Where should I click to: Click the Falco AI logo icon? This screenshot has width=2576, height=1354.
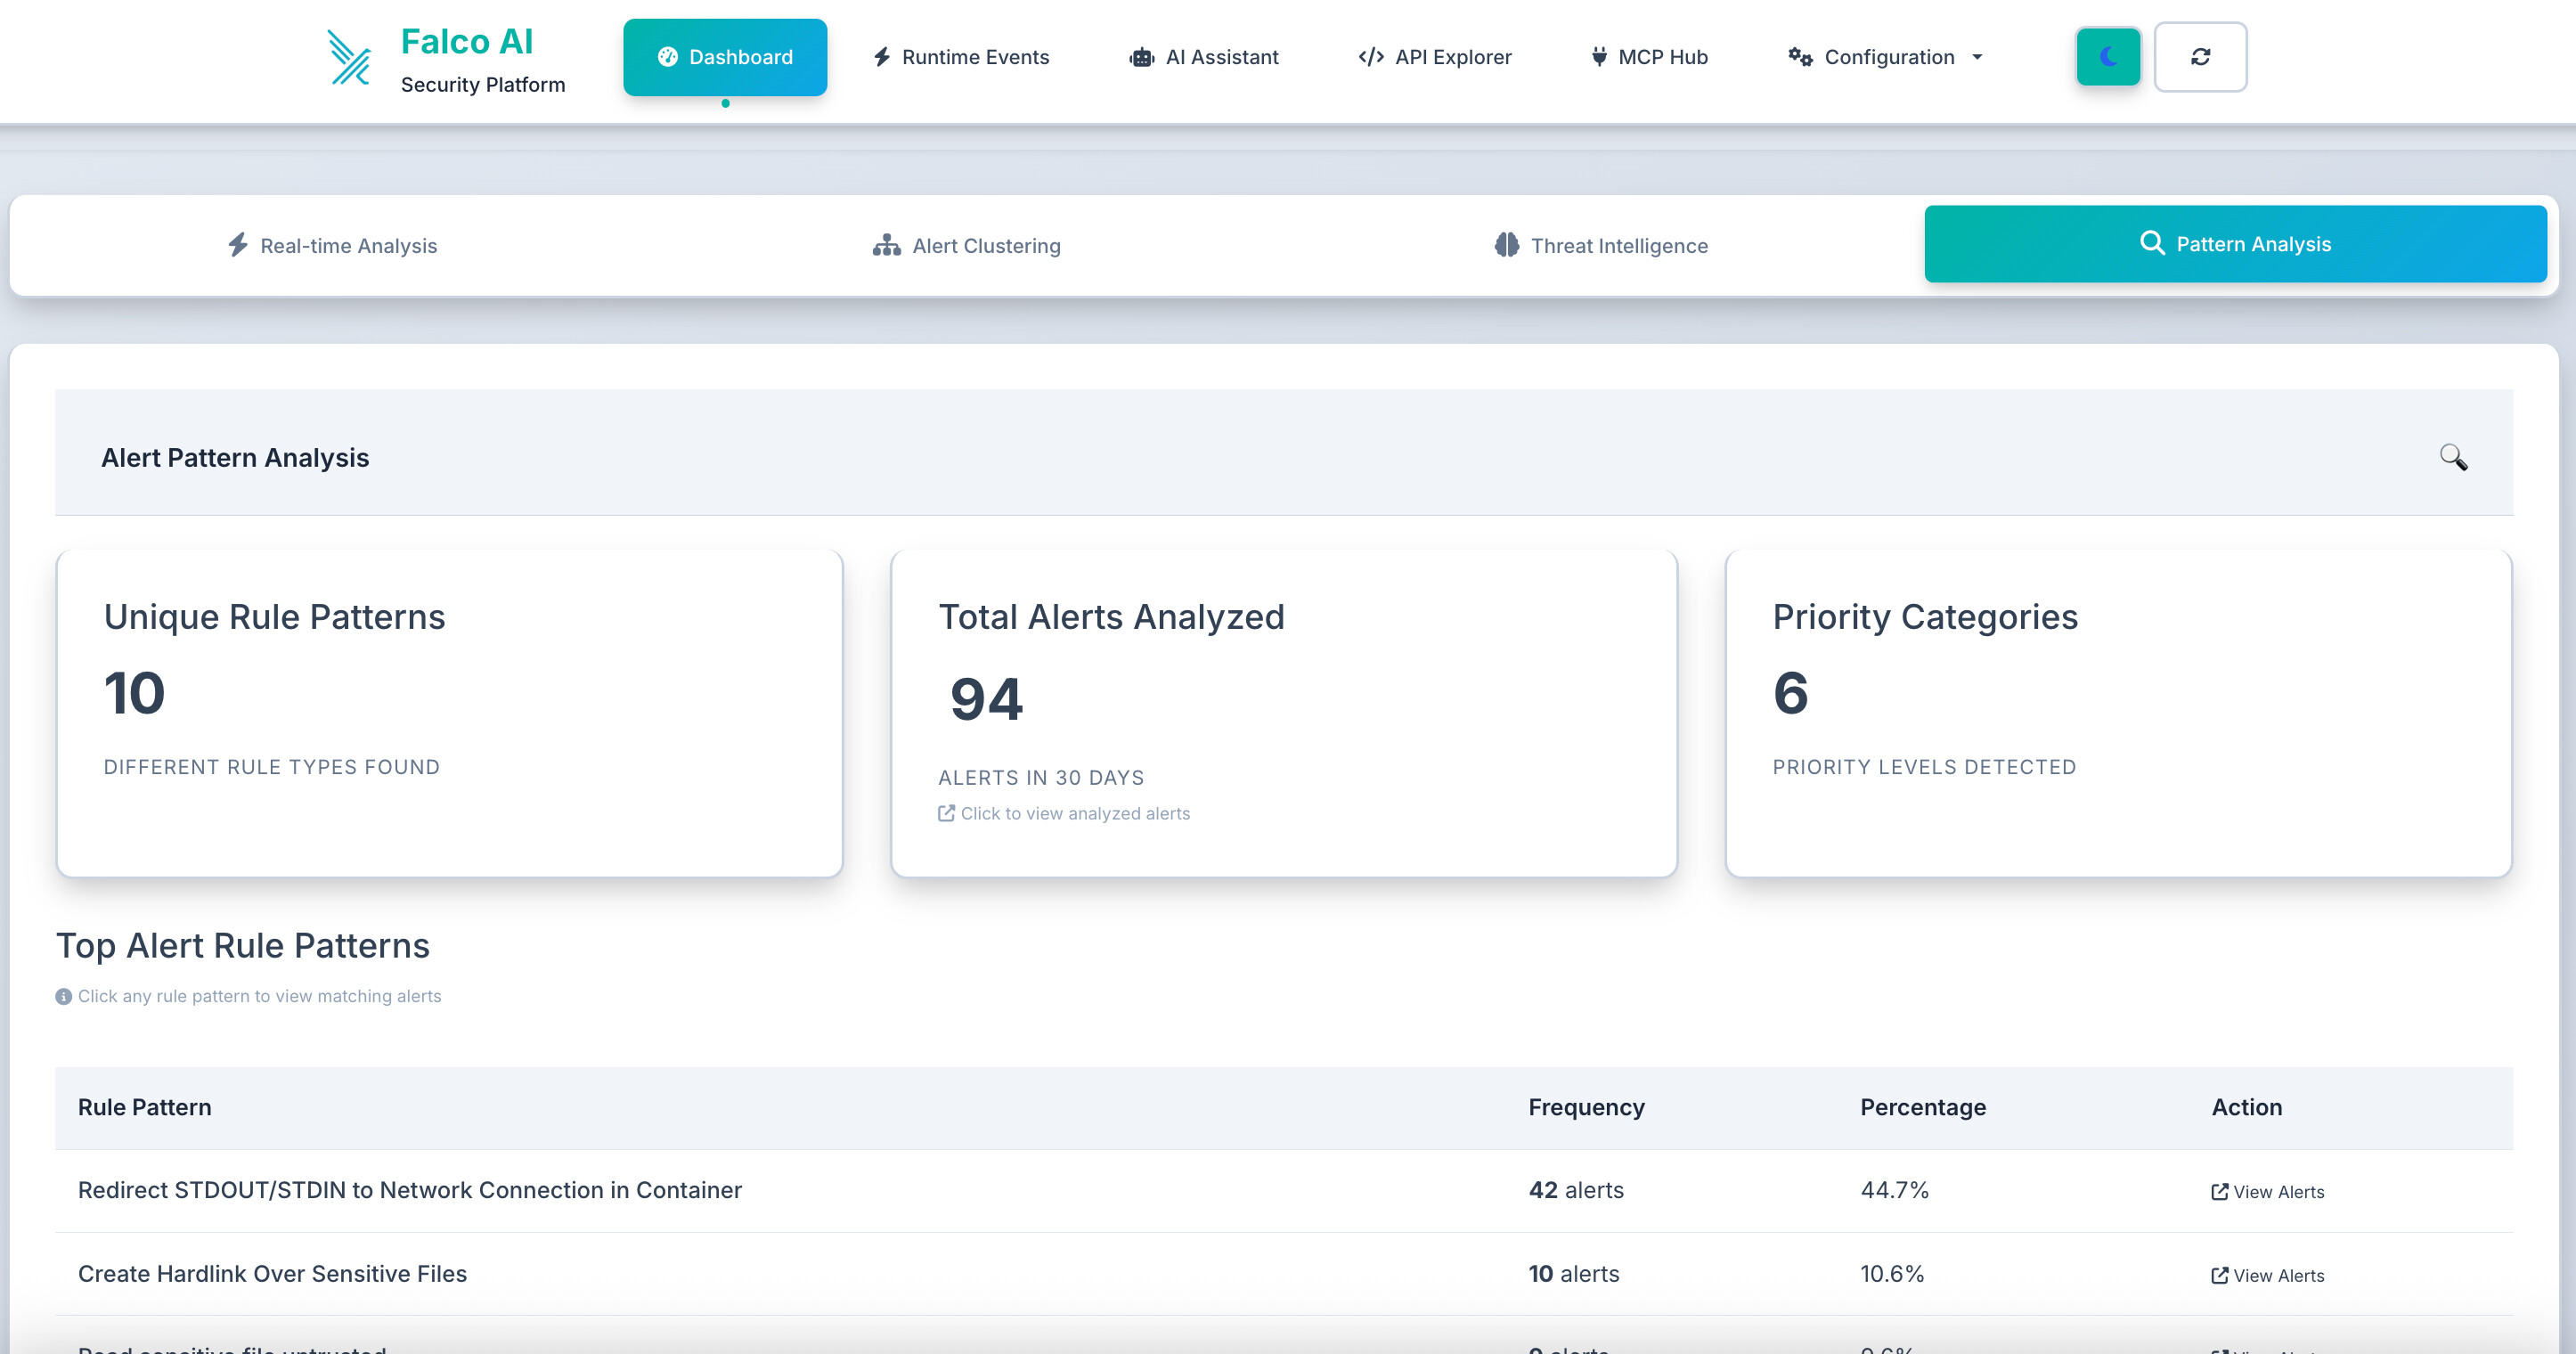349,58
